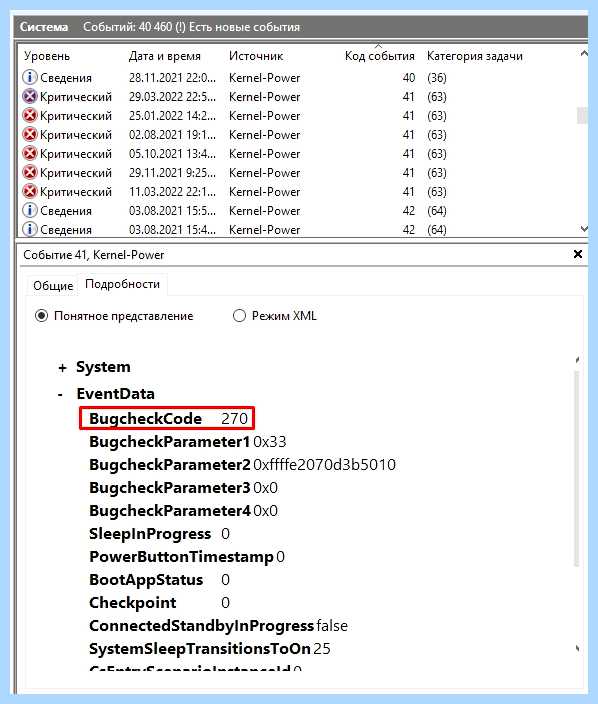This screenshot has height=704, width=598.
Task: Sort by Категория задачи column header
Action: 475,56
